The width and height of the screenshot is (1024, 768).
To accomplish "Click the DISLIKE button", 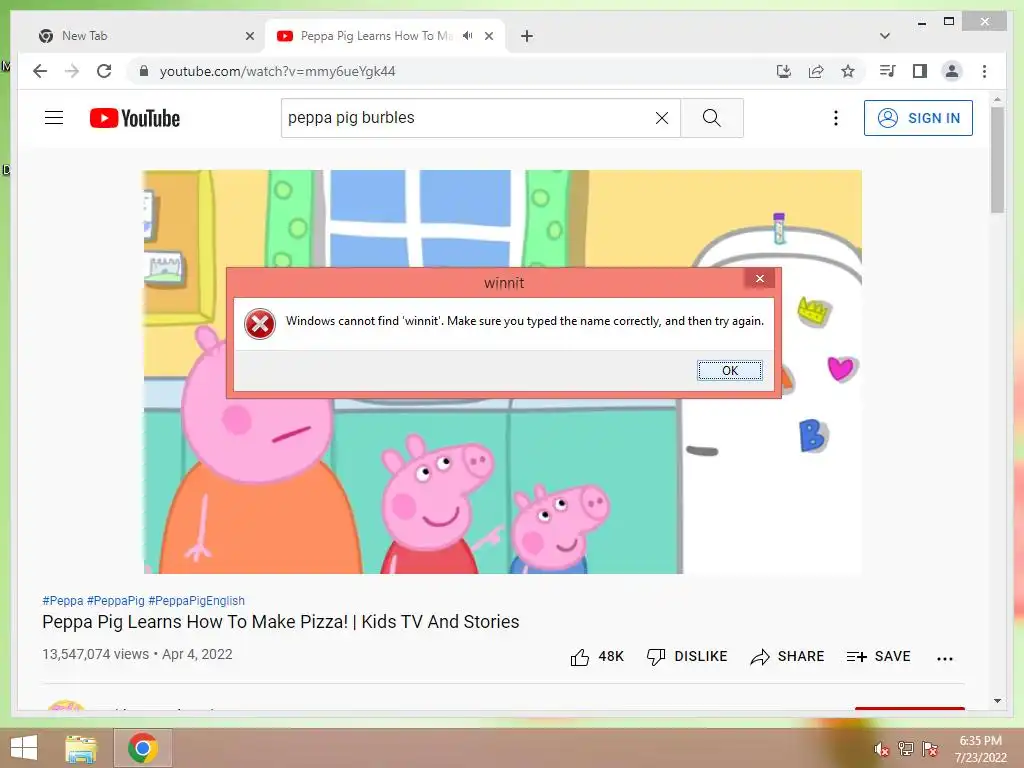I will (686, 656).
